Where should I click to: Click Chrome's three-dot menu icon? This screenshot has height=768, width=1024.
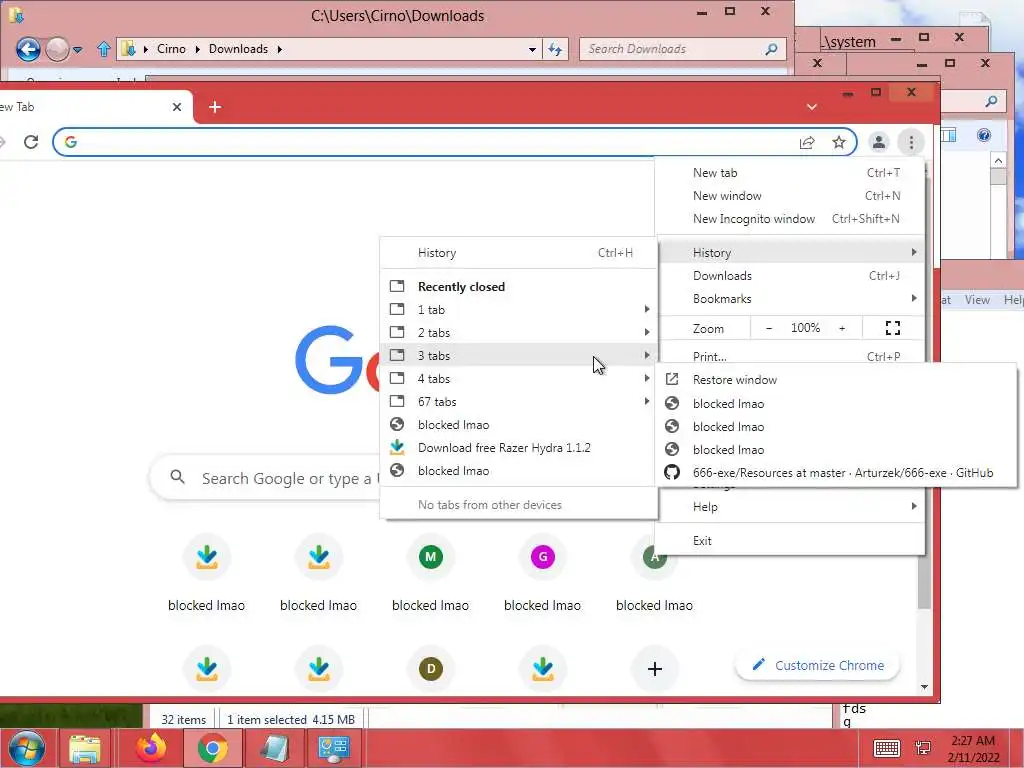point(911,142)
